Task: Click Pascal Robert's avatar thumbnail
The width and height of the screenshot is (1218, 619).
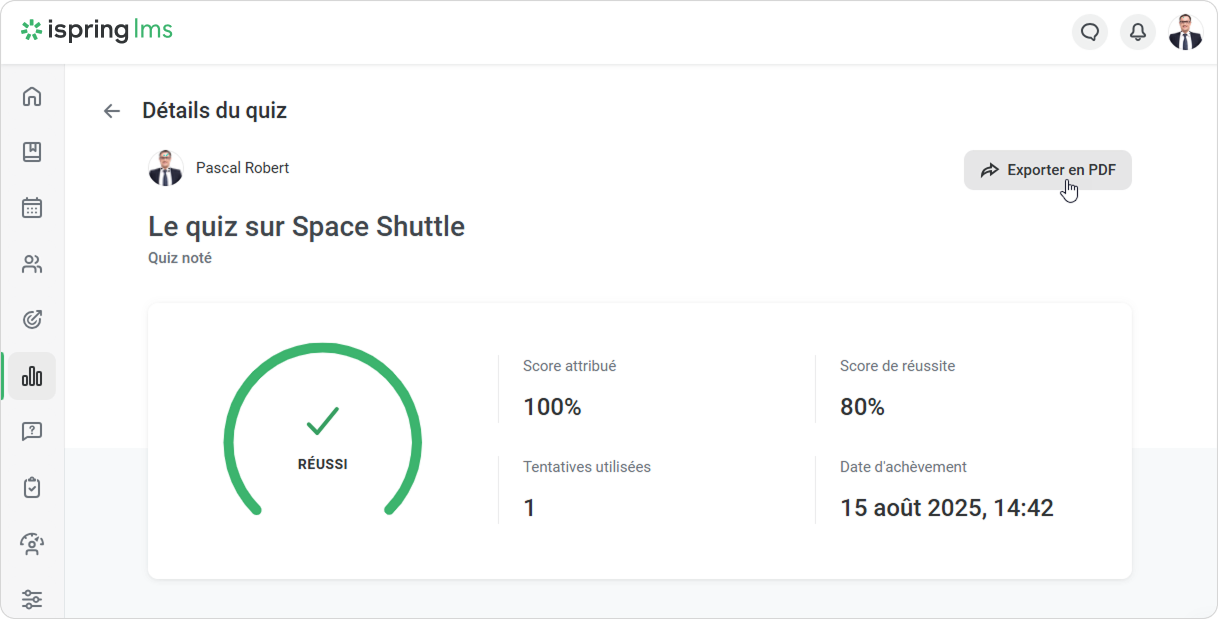Action: pyautogui.click(x=166, y=169)
